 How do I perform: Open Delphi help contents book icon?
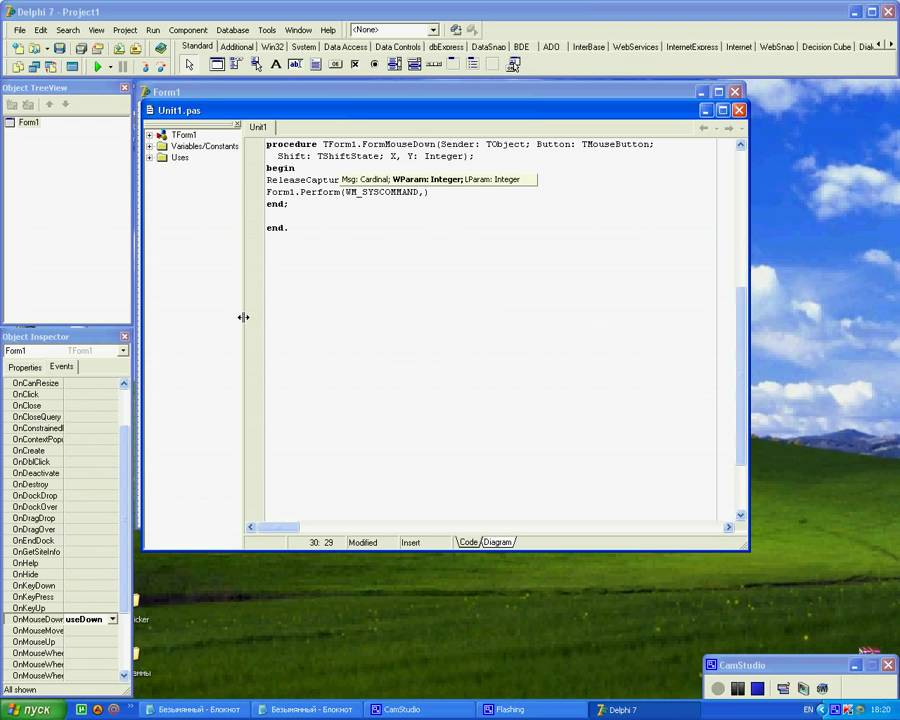[x=161, y=49]
